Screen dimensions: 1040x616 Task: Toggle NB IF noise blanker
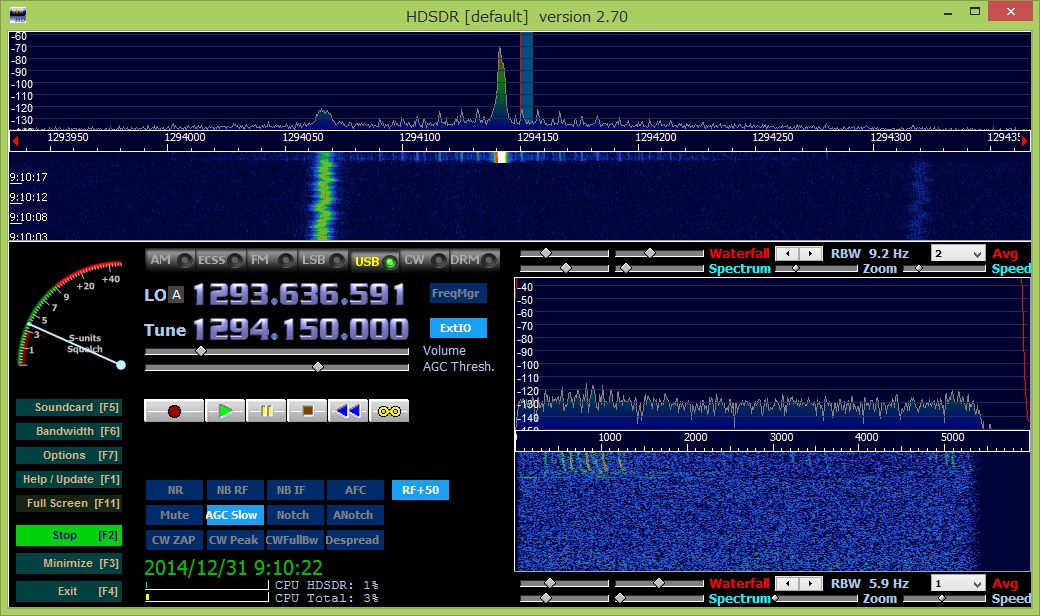[295, 490]
